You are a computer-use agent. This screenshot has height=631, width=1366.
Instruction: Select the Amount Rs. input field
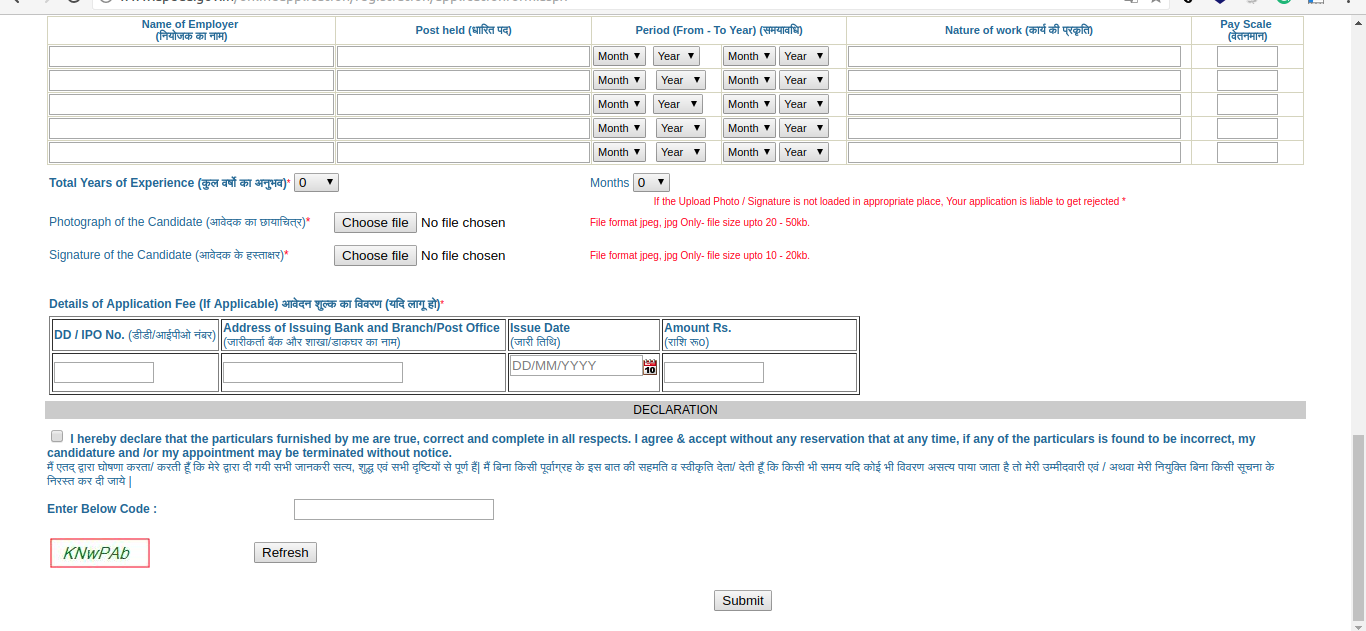point(713,373)
